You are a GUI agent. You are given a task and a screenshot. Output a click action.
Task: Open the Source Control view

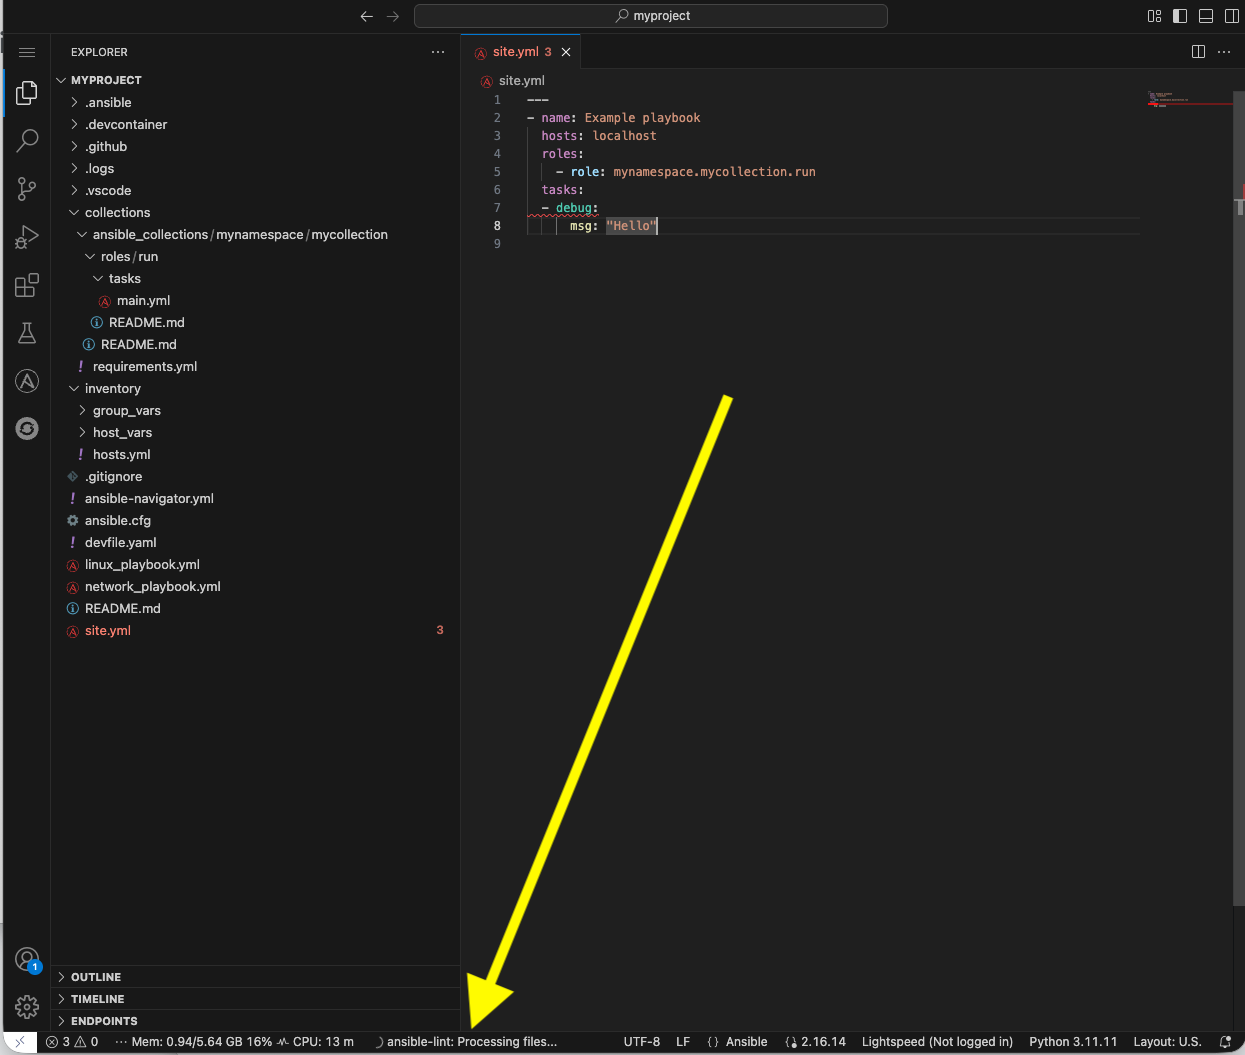point(26,188)
